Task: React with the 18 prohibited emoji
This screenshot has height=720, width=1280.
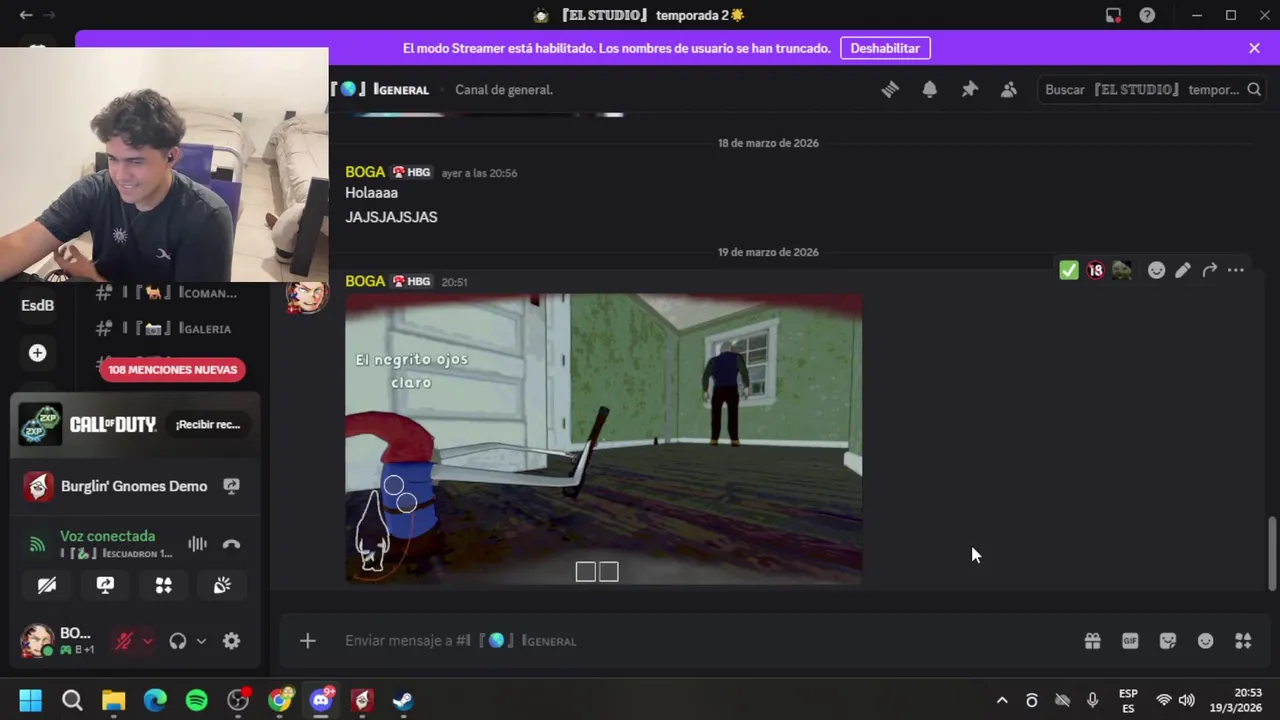Action: click(1095, 270)
